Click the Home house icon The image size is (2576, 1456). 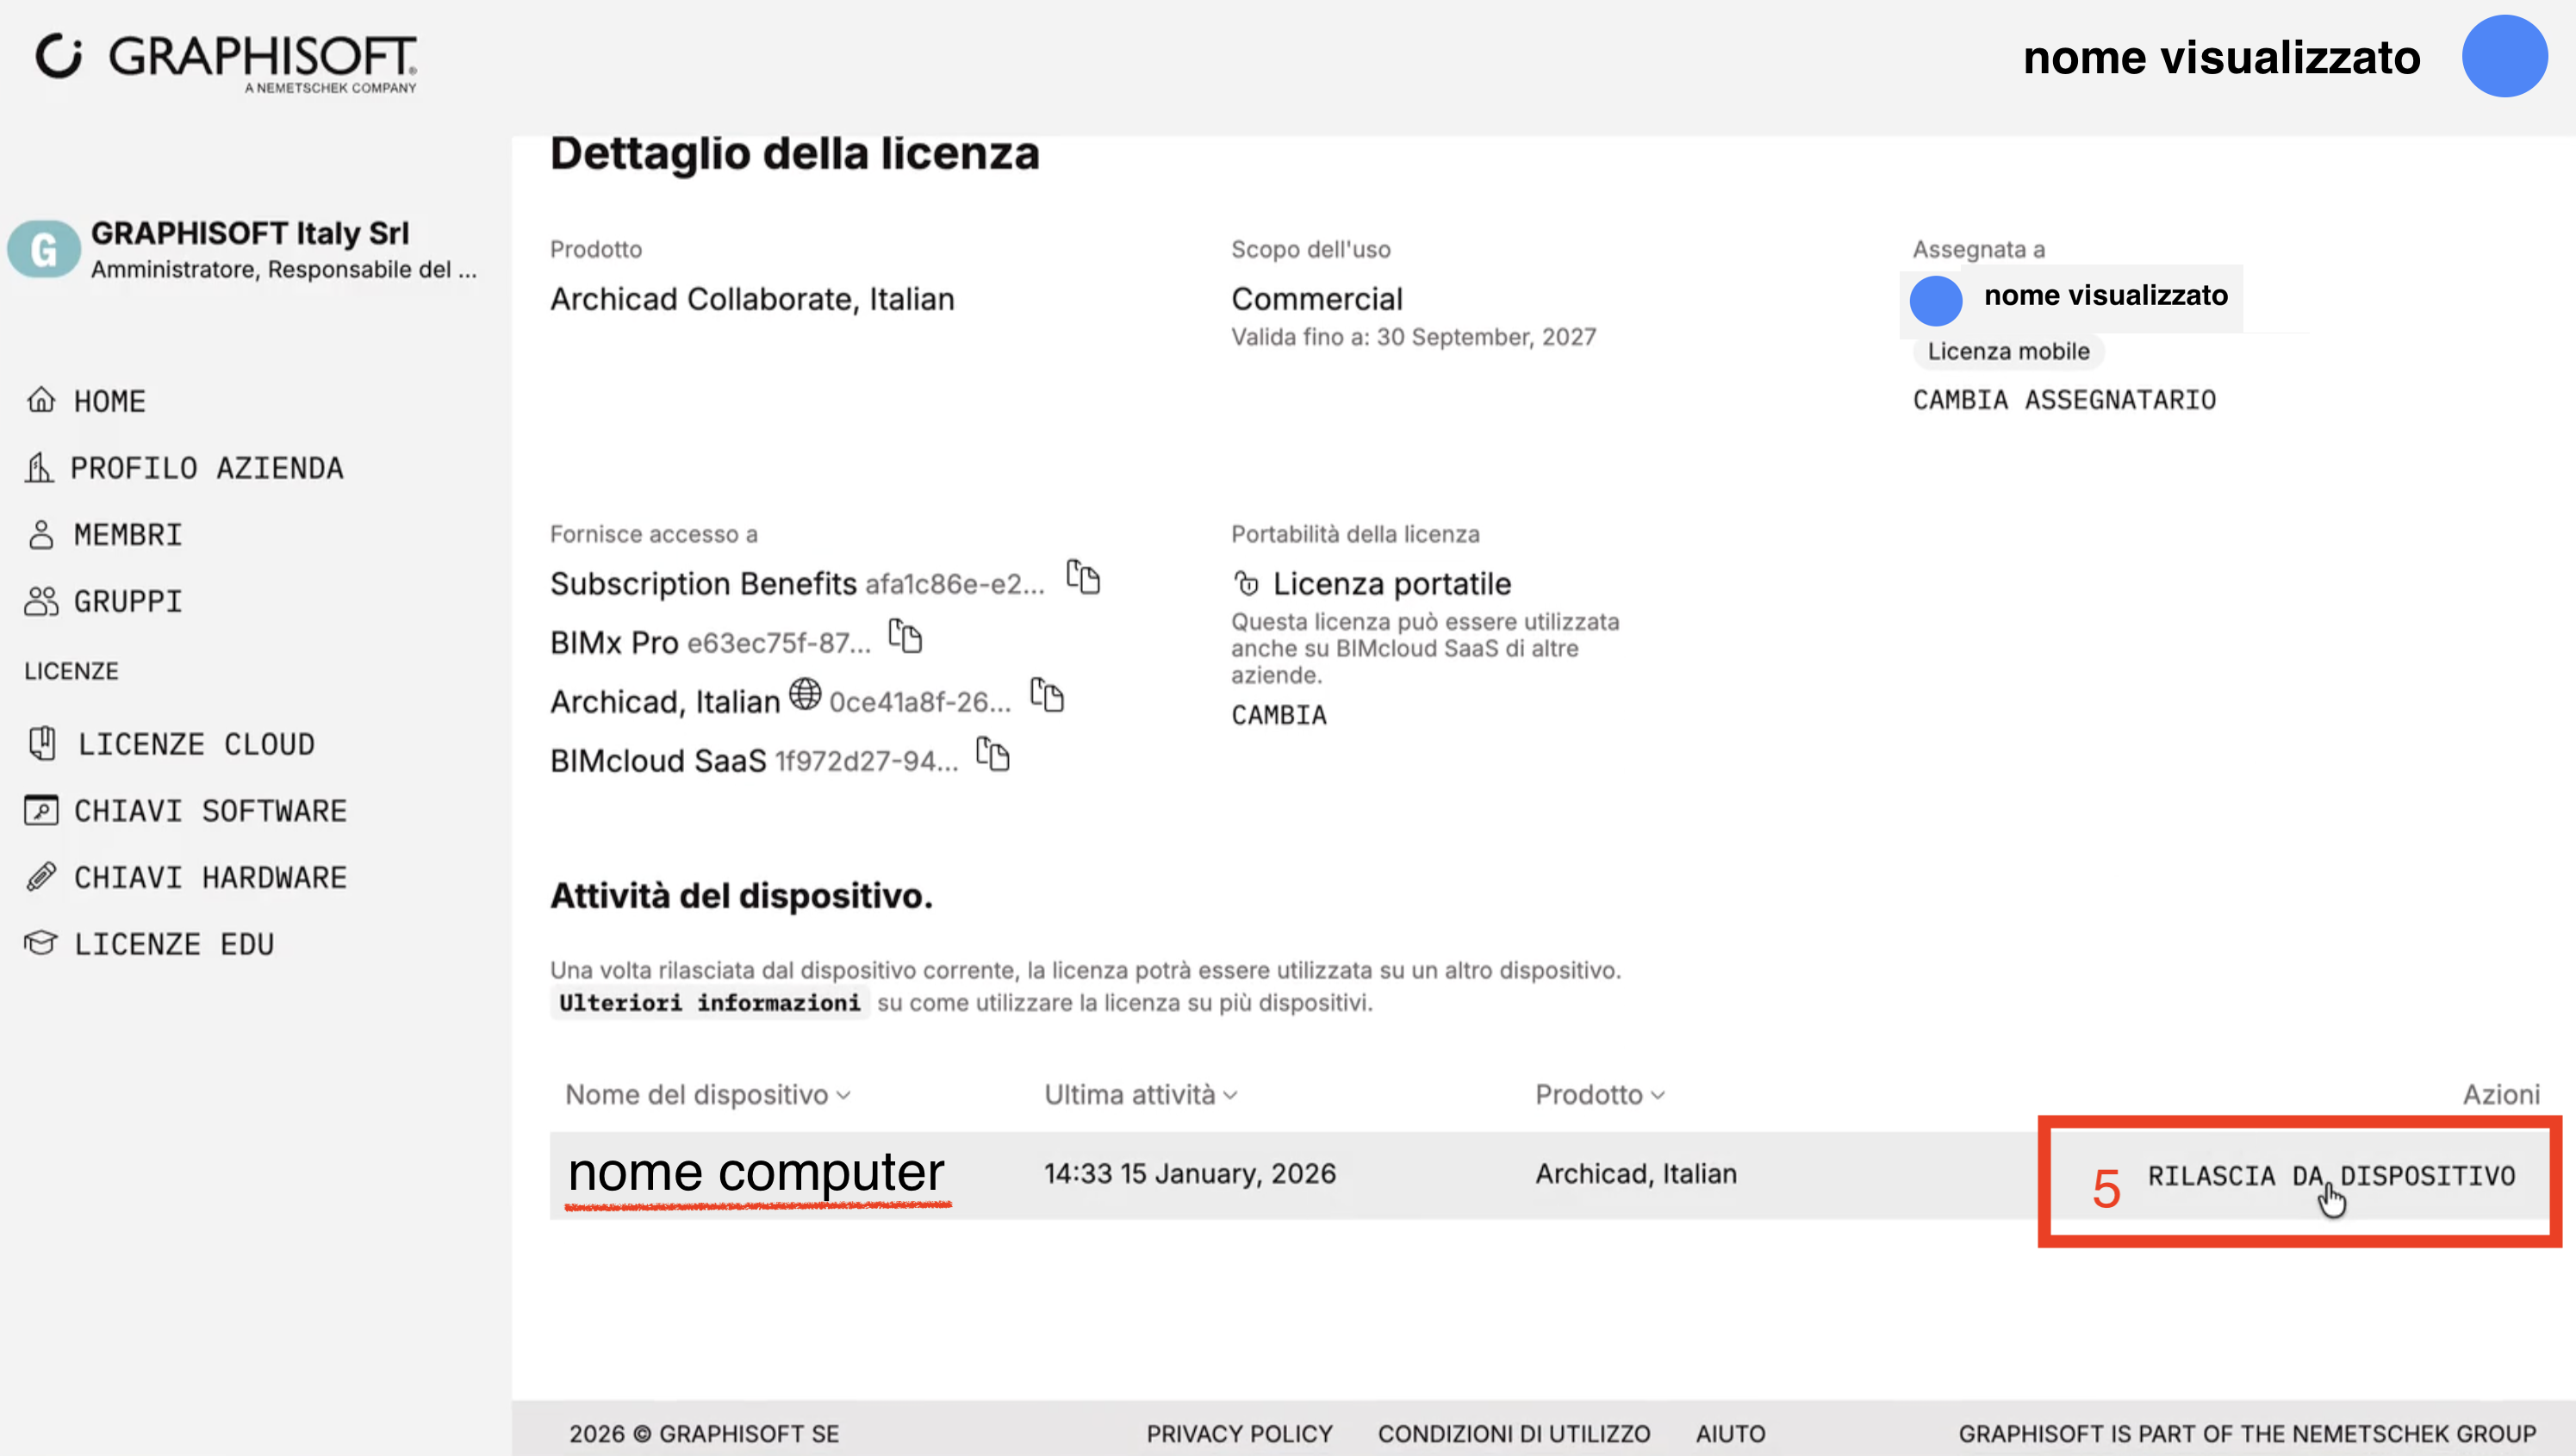coord(40,400)
